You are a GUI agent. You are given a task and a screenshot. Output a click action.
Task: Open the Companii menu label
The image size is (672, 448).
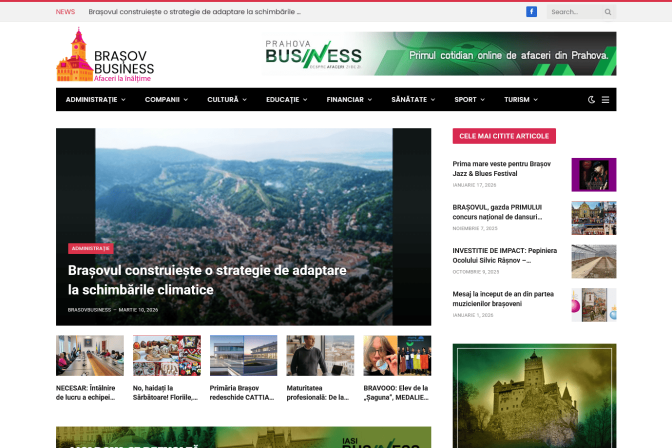pyautogui.click(x=162, y=99)
